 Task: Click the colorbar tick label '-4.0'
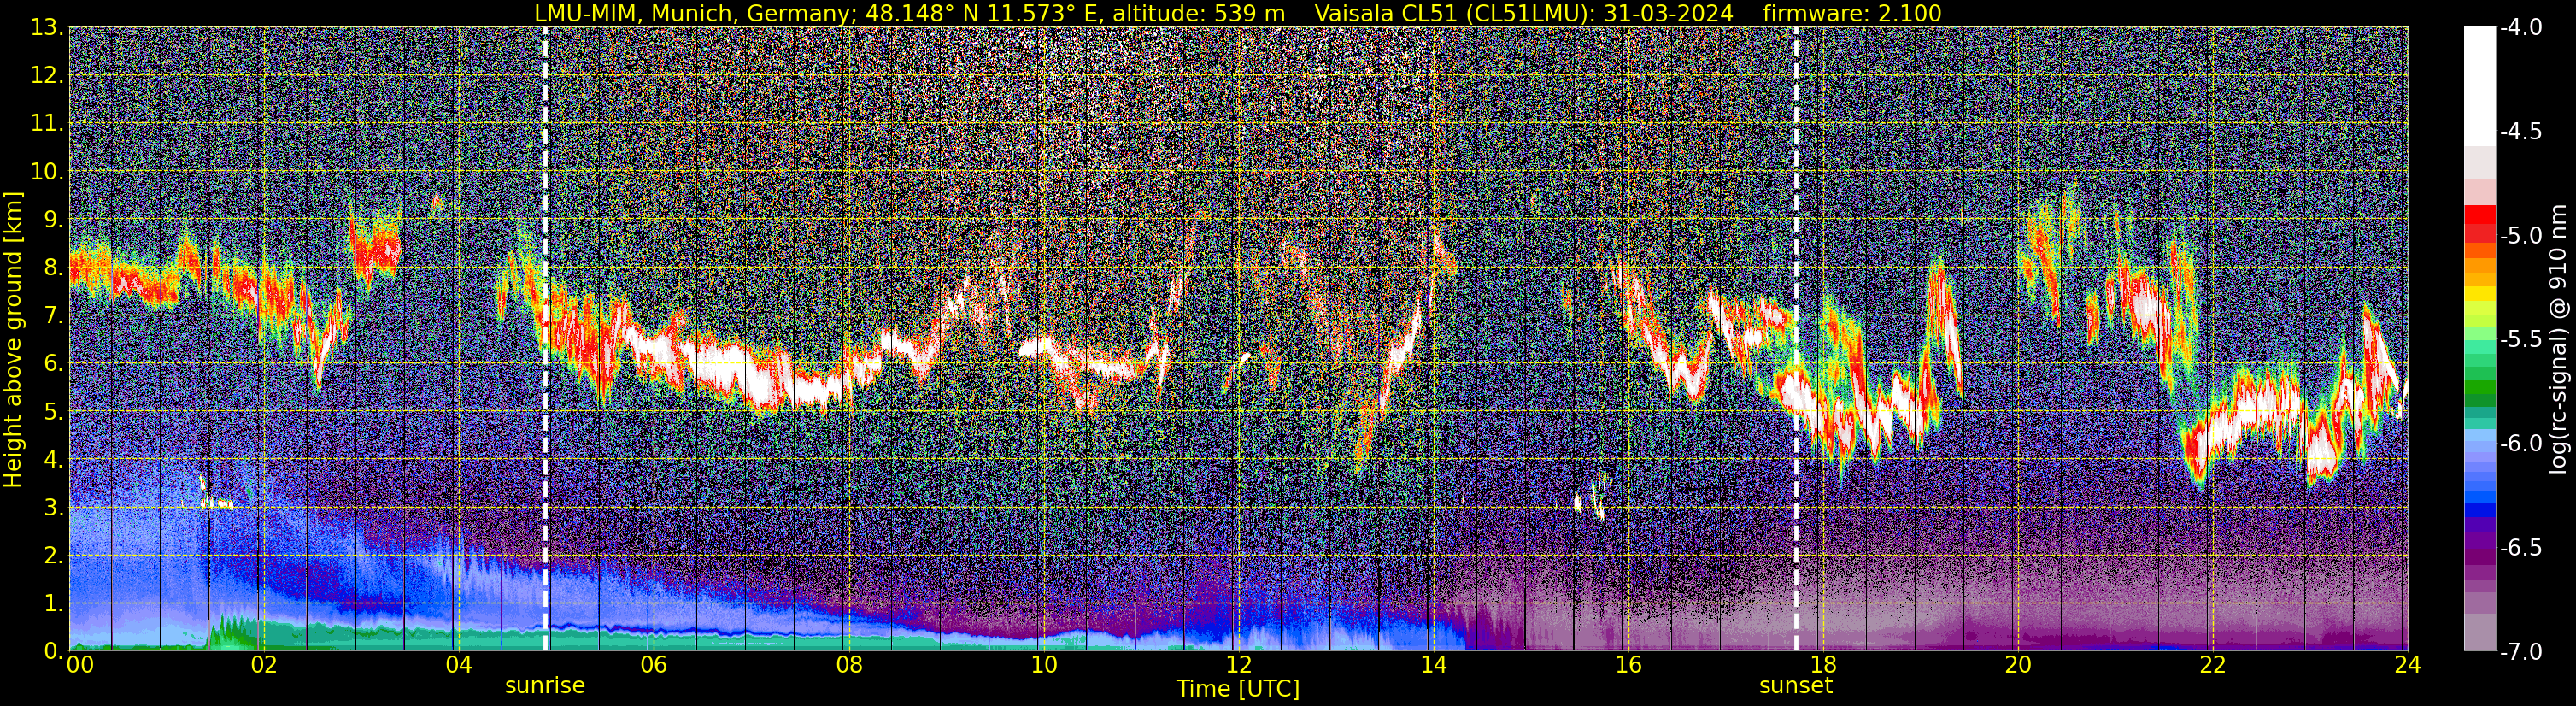click(x=2520, y=28)
